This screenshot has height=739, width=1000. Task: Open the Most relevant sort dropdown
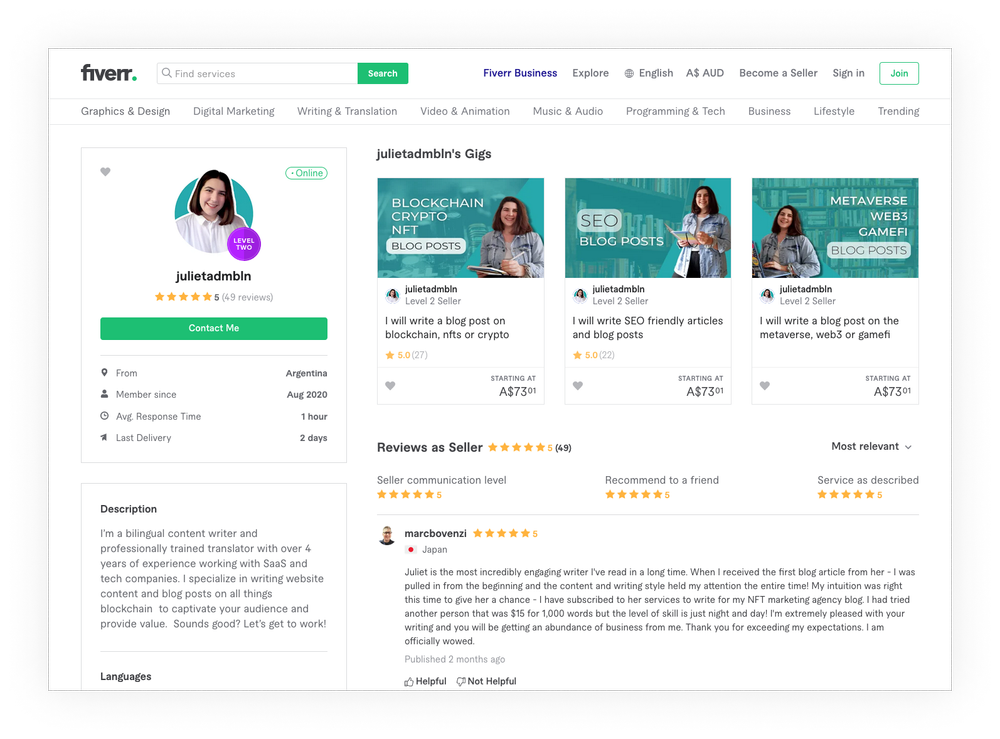[870, 447]
